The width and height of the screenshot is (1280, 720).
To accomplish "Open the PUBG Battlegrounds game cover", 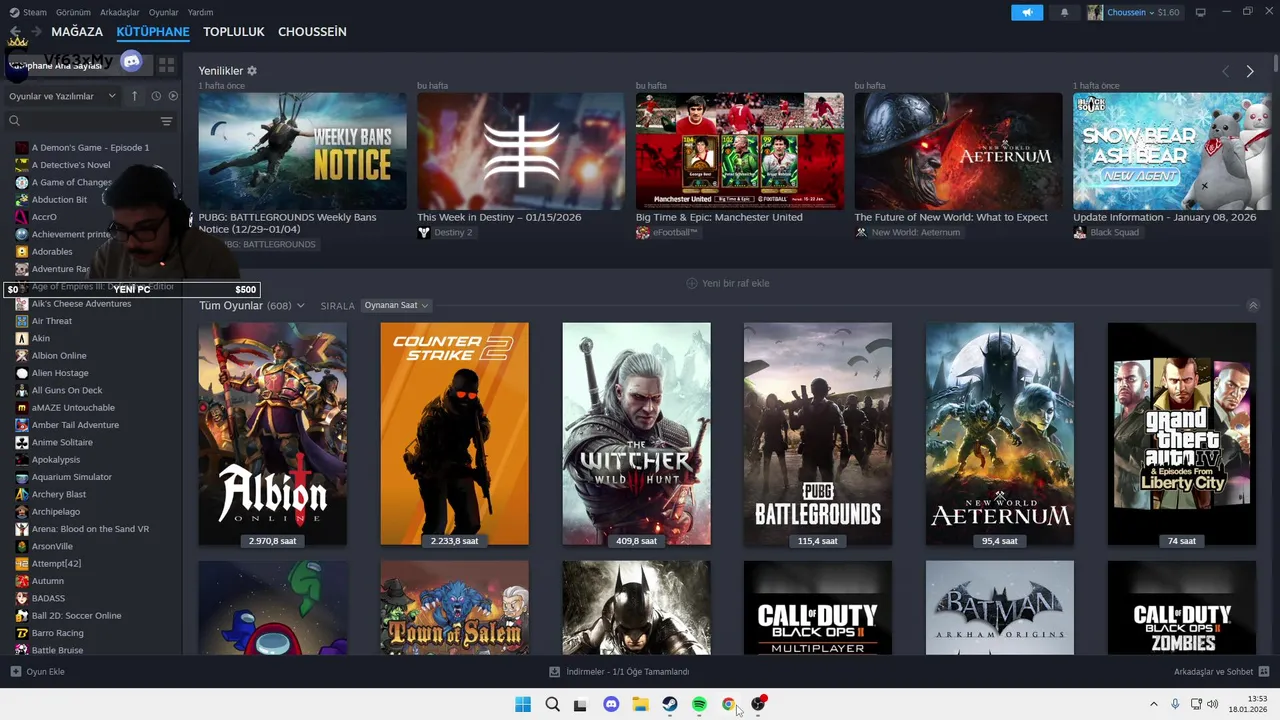I will pyautogui.click(x=818, y=434).
